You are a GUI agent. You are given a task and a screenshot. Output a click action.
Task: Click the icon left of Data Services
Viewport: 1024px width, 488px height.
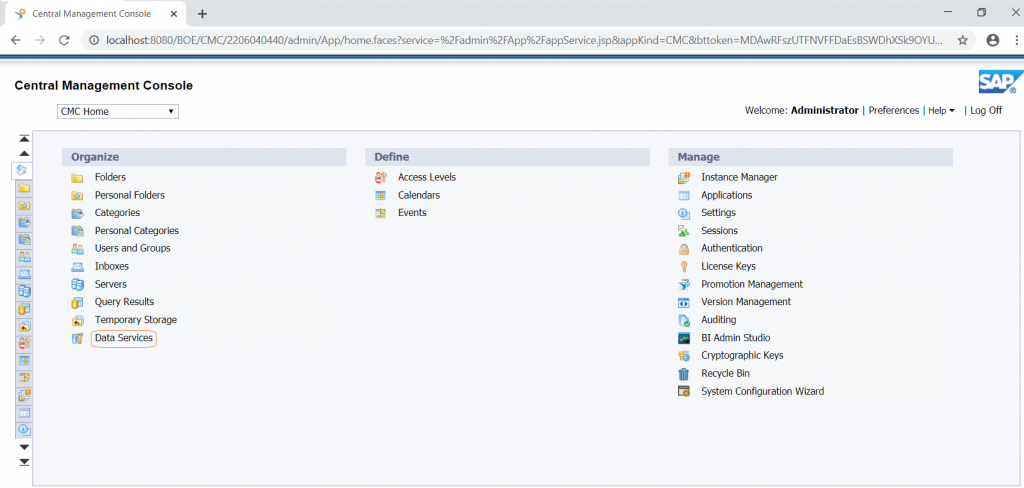(x=77, y=338)
